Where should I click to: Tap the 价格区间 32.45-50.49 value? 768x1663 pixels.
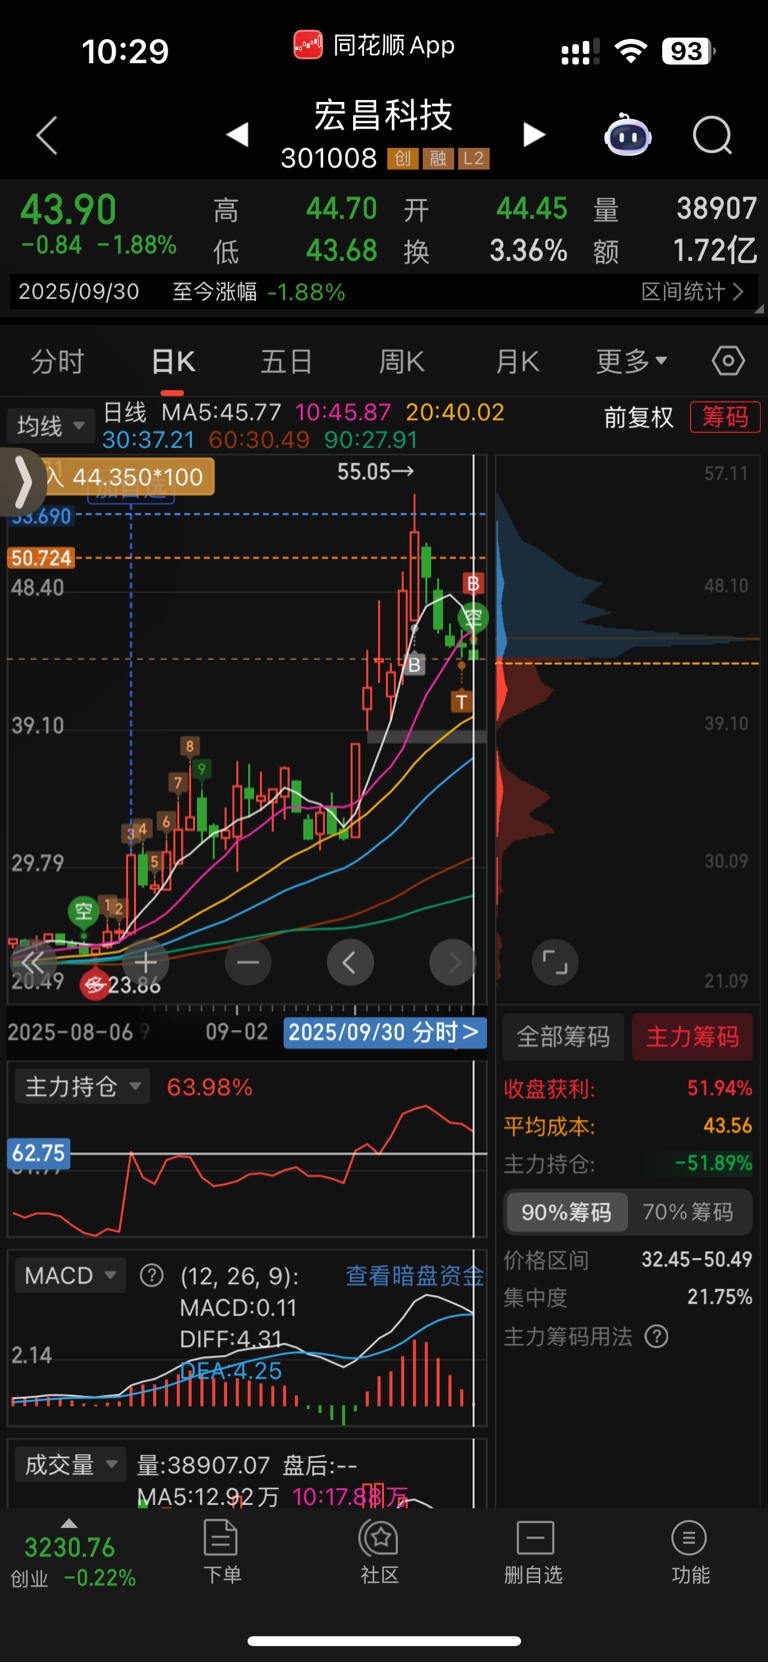point(696,1259)
